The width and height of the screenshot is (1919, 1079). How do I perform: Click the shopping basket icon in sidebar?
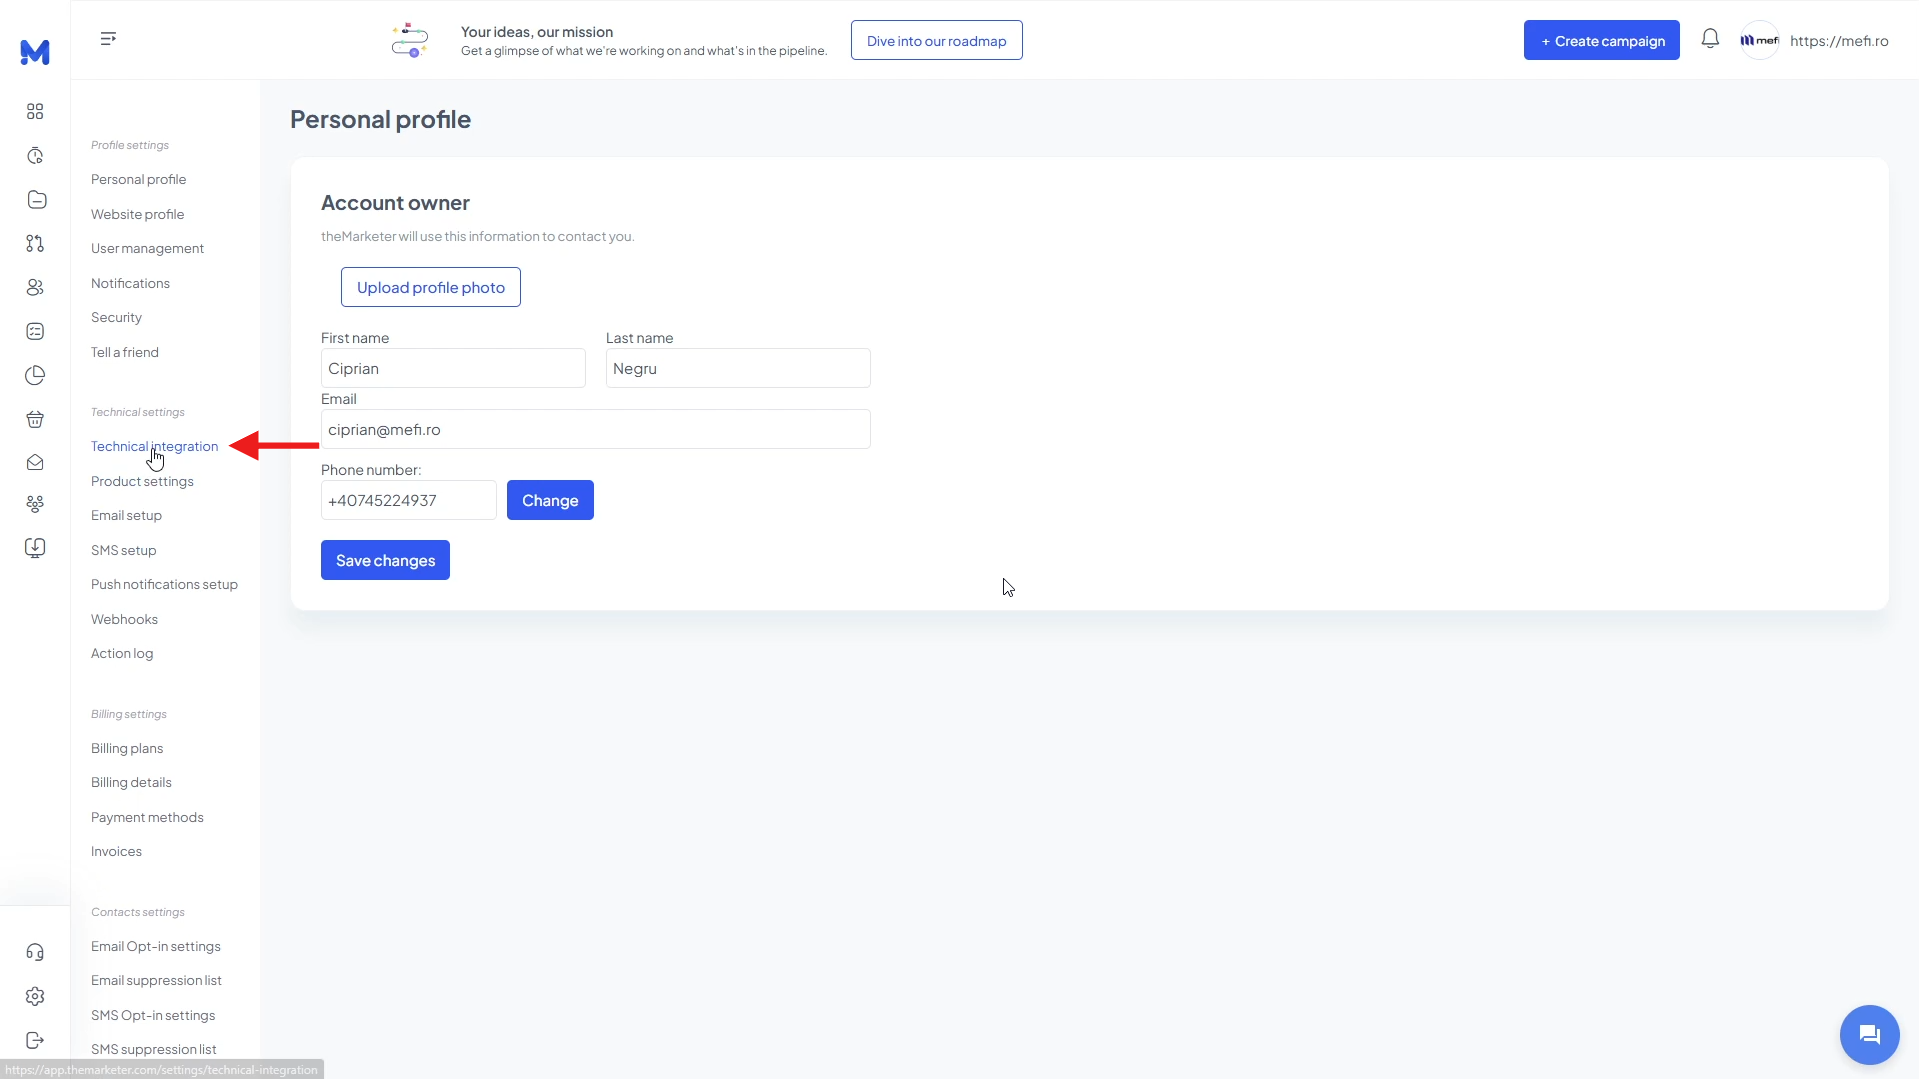35,419
